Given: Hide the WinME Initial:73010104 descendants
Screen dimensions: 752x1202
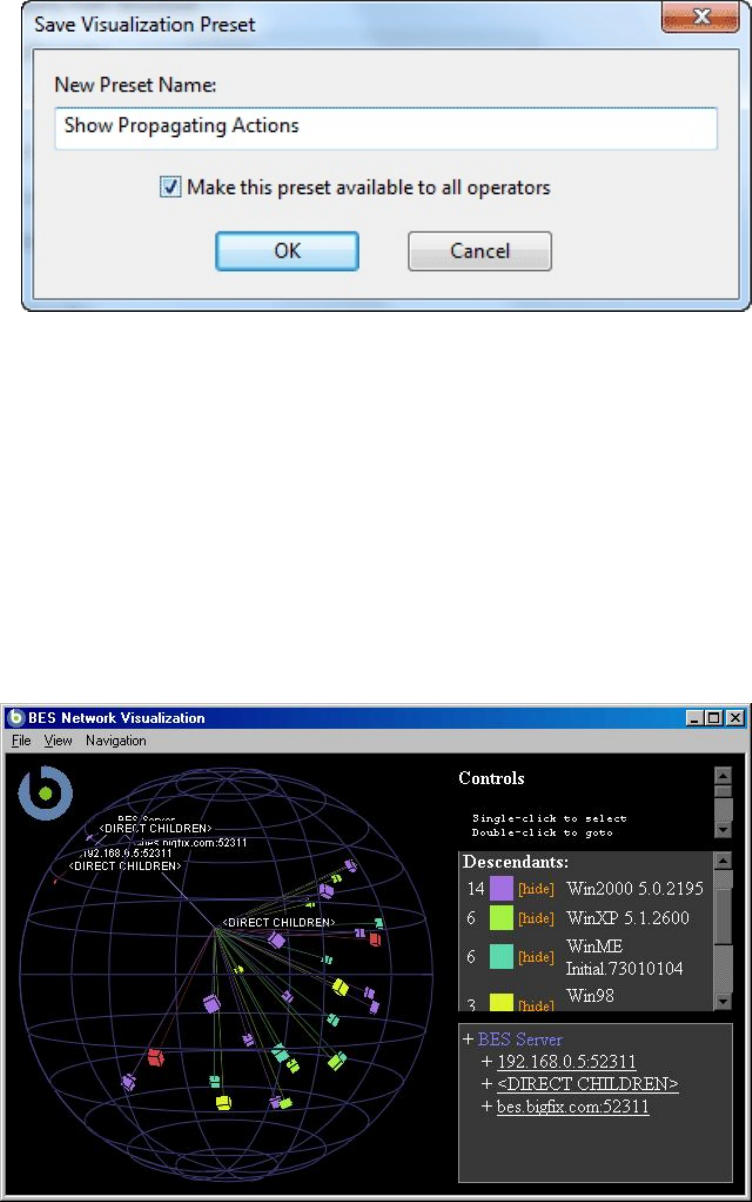Looking at the screenshot, I should tap(536, 958).
